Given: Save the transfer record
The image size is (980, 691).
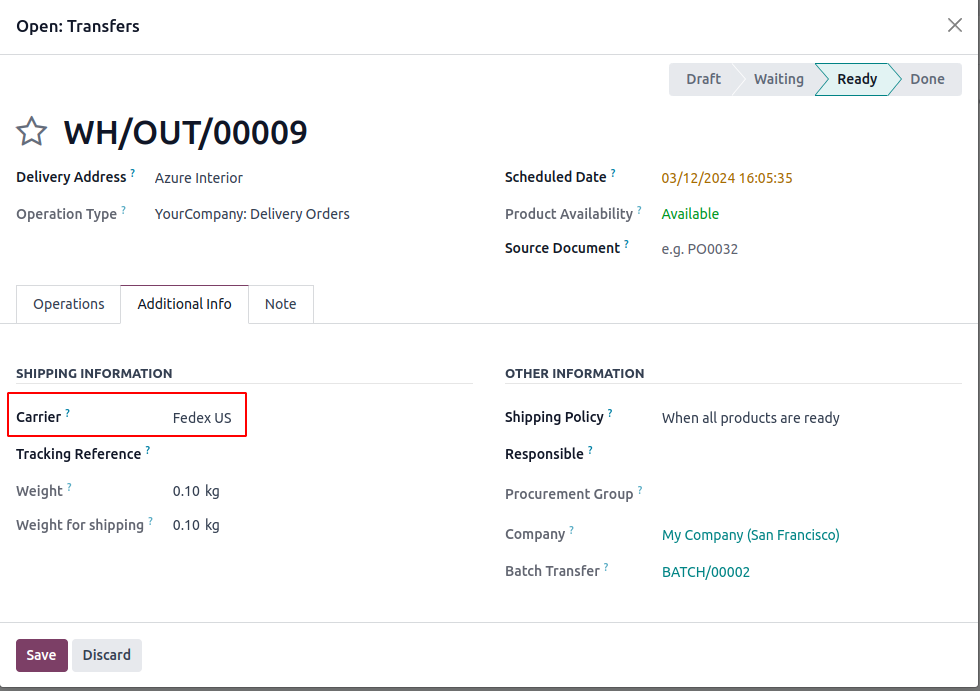Looking at the screenshot, I should (x=41, y=655).
